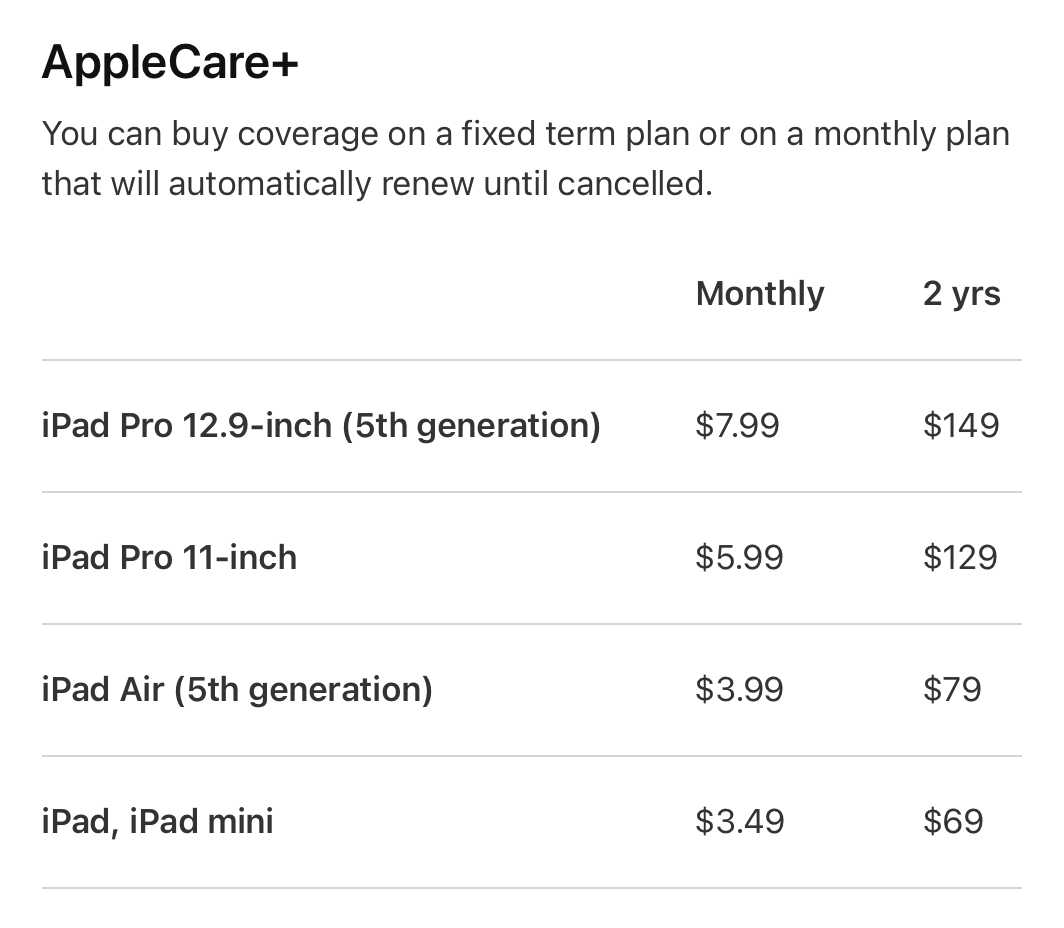Click the iPad Pro 11-inch row label
1064x928 pixels.
(169, 557)
